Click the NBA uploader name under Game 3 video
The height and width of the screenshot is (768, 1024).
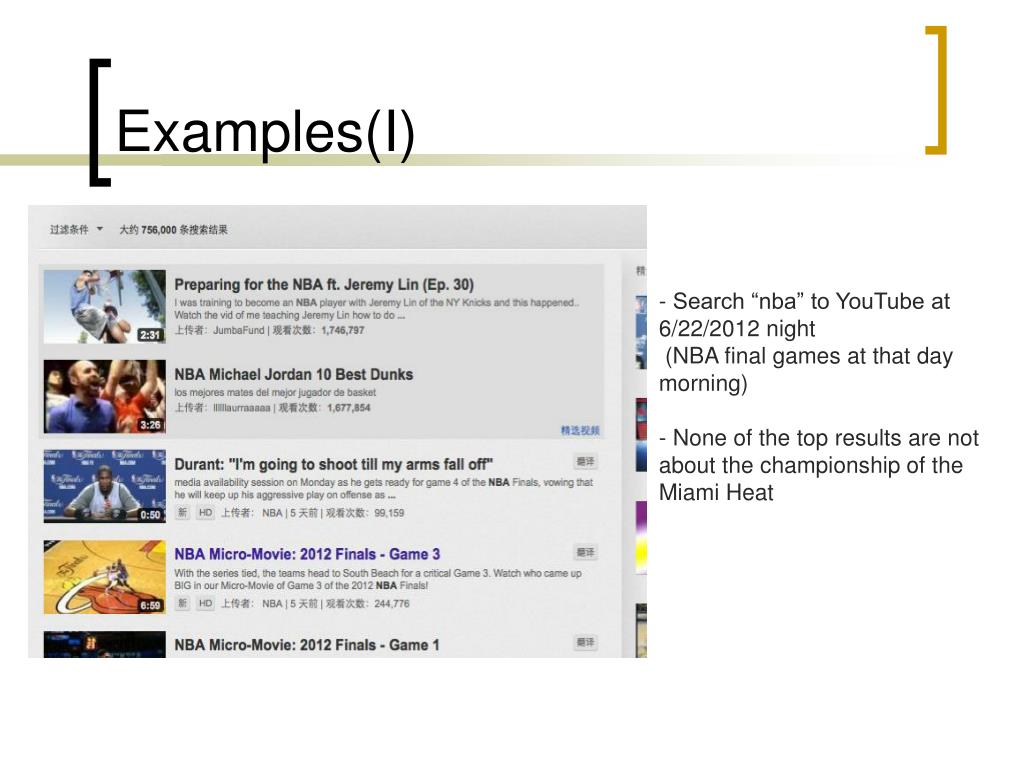coord(272,604)
